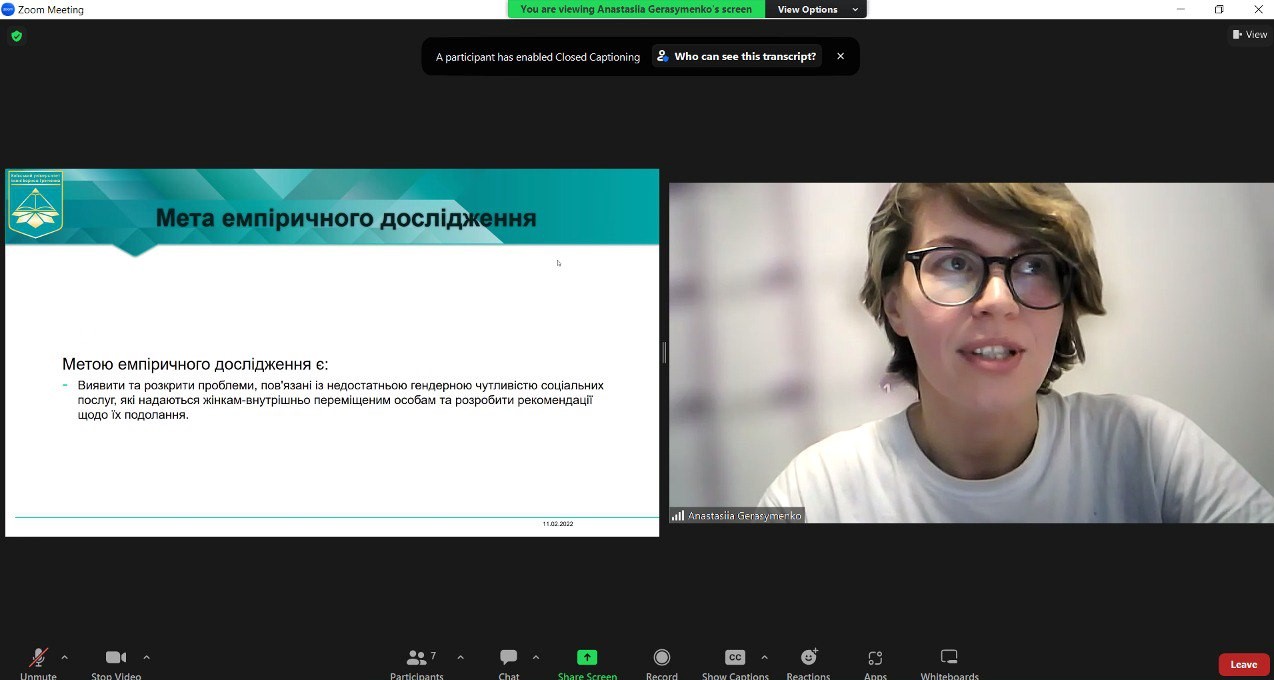1274x680 pixels.
Task: Click the speaker's video thumbnail
Action: (x=971, y=353)
